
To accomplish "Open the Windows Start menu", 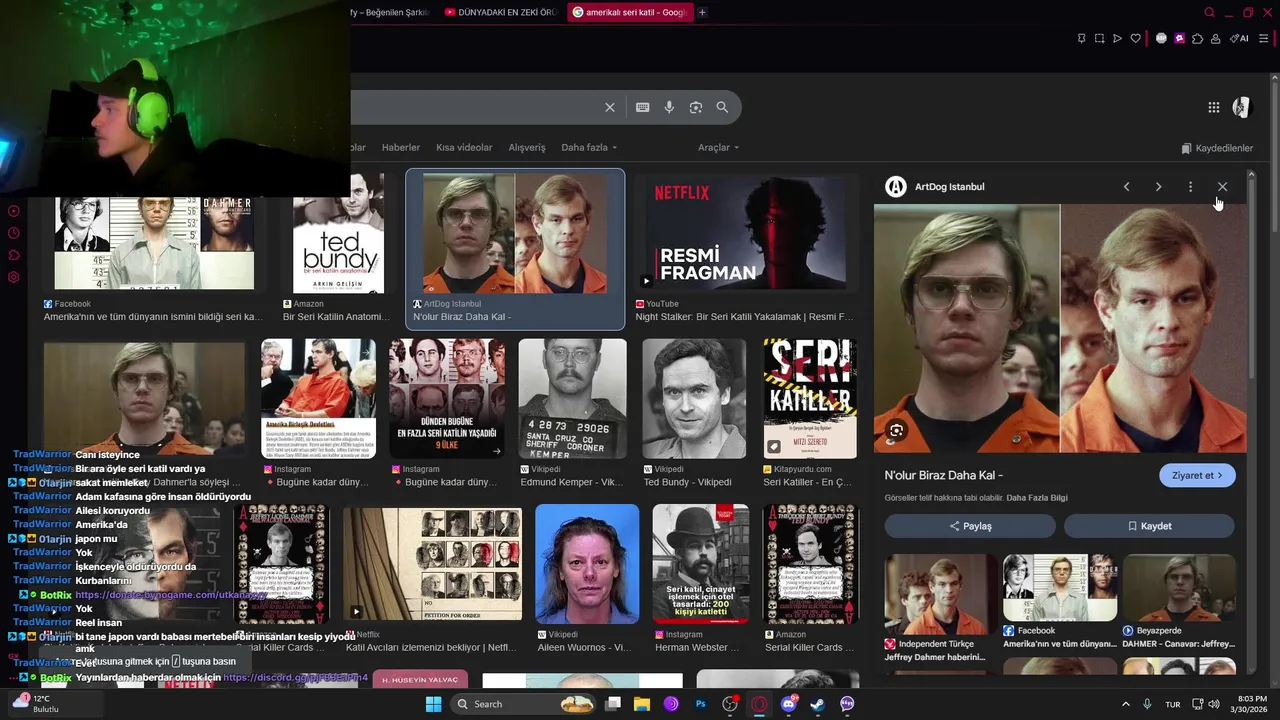I will 433,704.
